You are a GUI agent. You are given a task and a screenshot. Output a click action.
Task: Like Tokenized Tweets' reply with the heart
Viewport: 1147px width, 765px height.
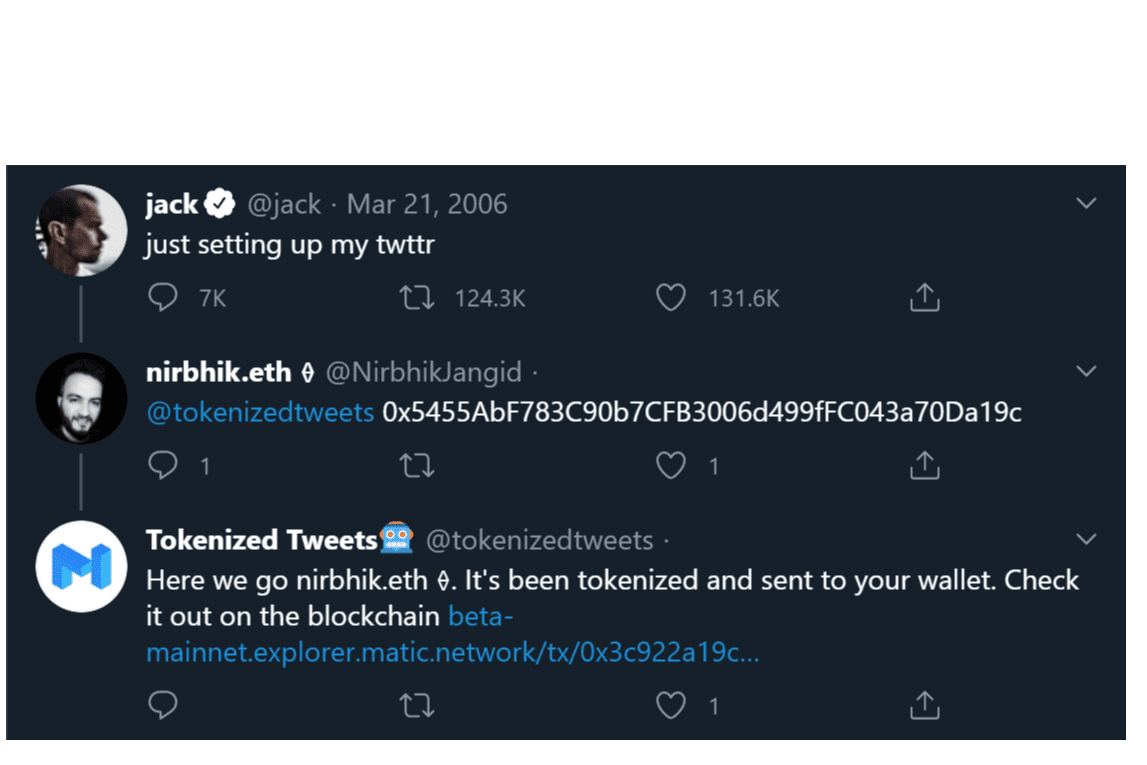pos(671,706)
